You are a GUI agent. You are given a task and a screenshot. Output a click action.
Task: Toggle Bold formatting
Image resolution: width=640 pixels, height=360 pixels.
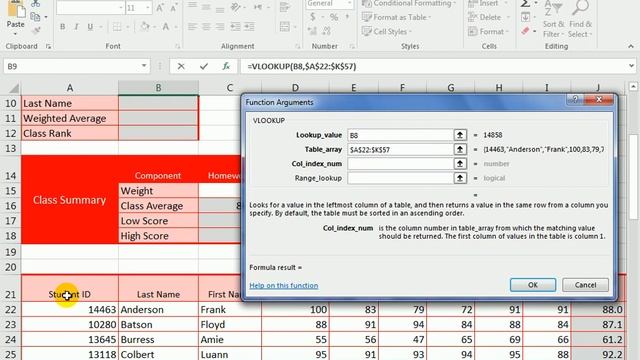(x=62, y=27)
